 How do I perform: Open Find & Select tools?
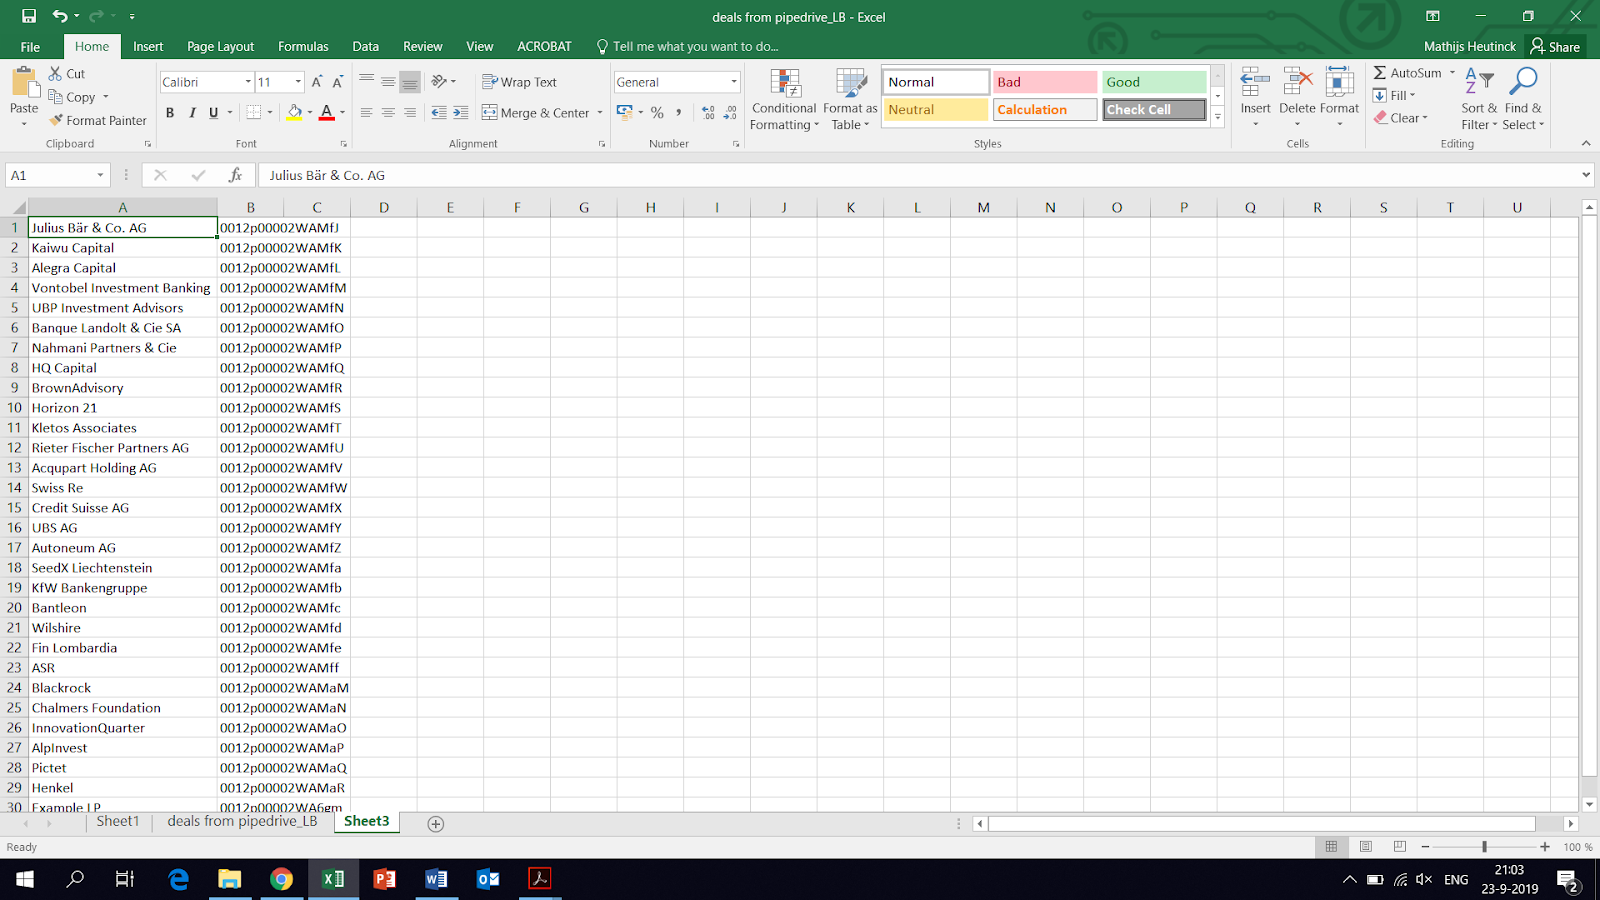1523,99
